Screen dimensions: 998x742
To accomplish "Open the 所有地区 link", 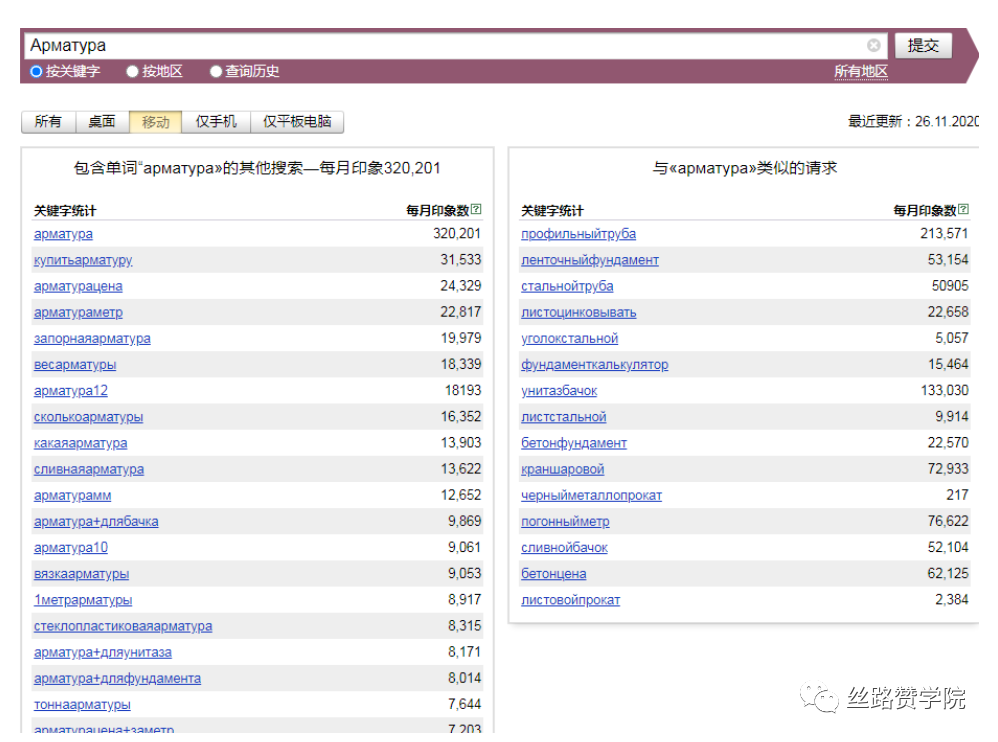I will pyautogui.click(x=861, y=71).
